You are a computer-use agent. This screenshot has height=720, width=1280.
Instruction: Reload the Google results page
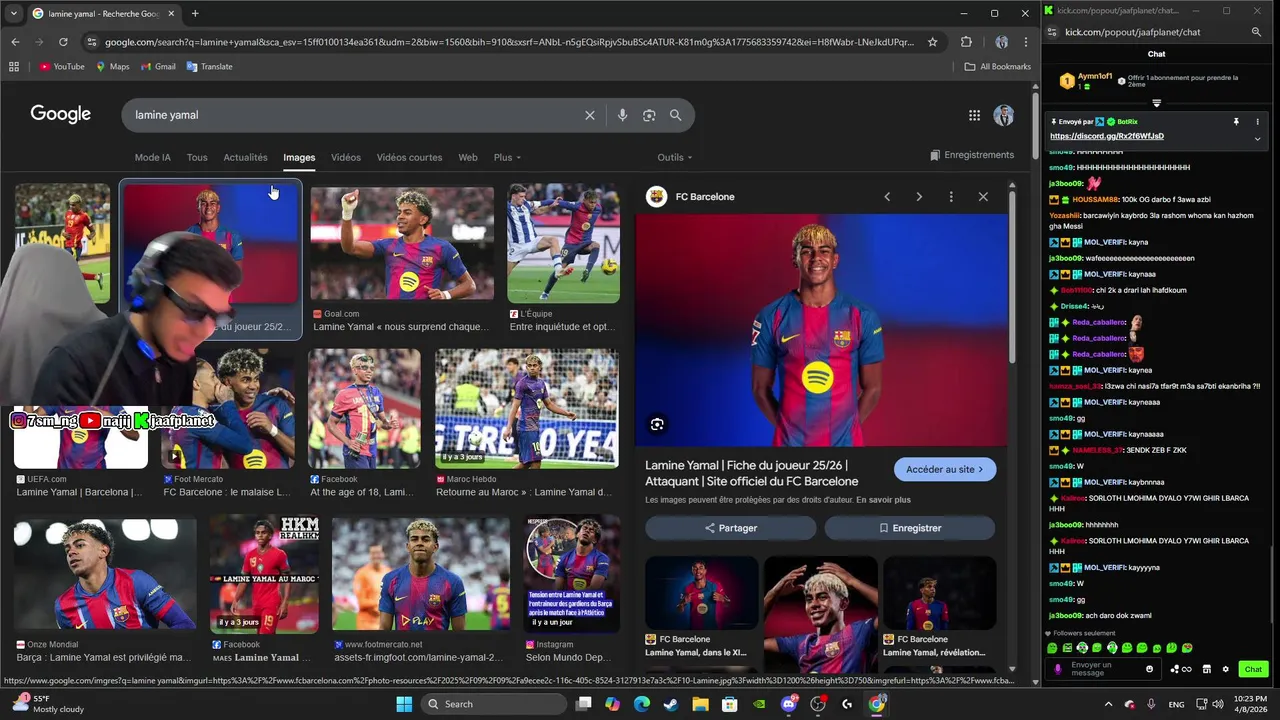click(x=63, y=42)
